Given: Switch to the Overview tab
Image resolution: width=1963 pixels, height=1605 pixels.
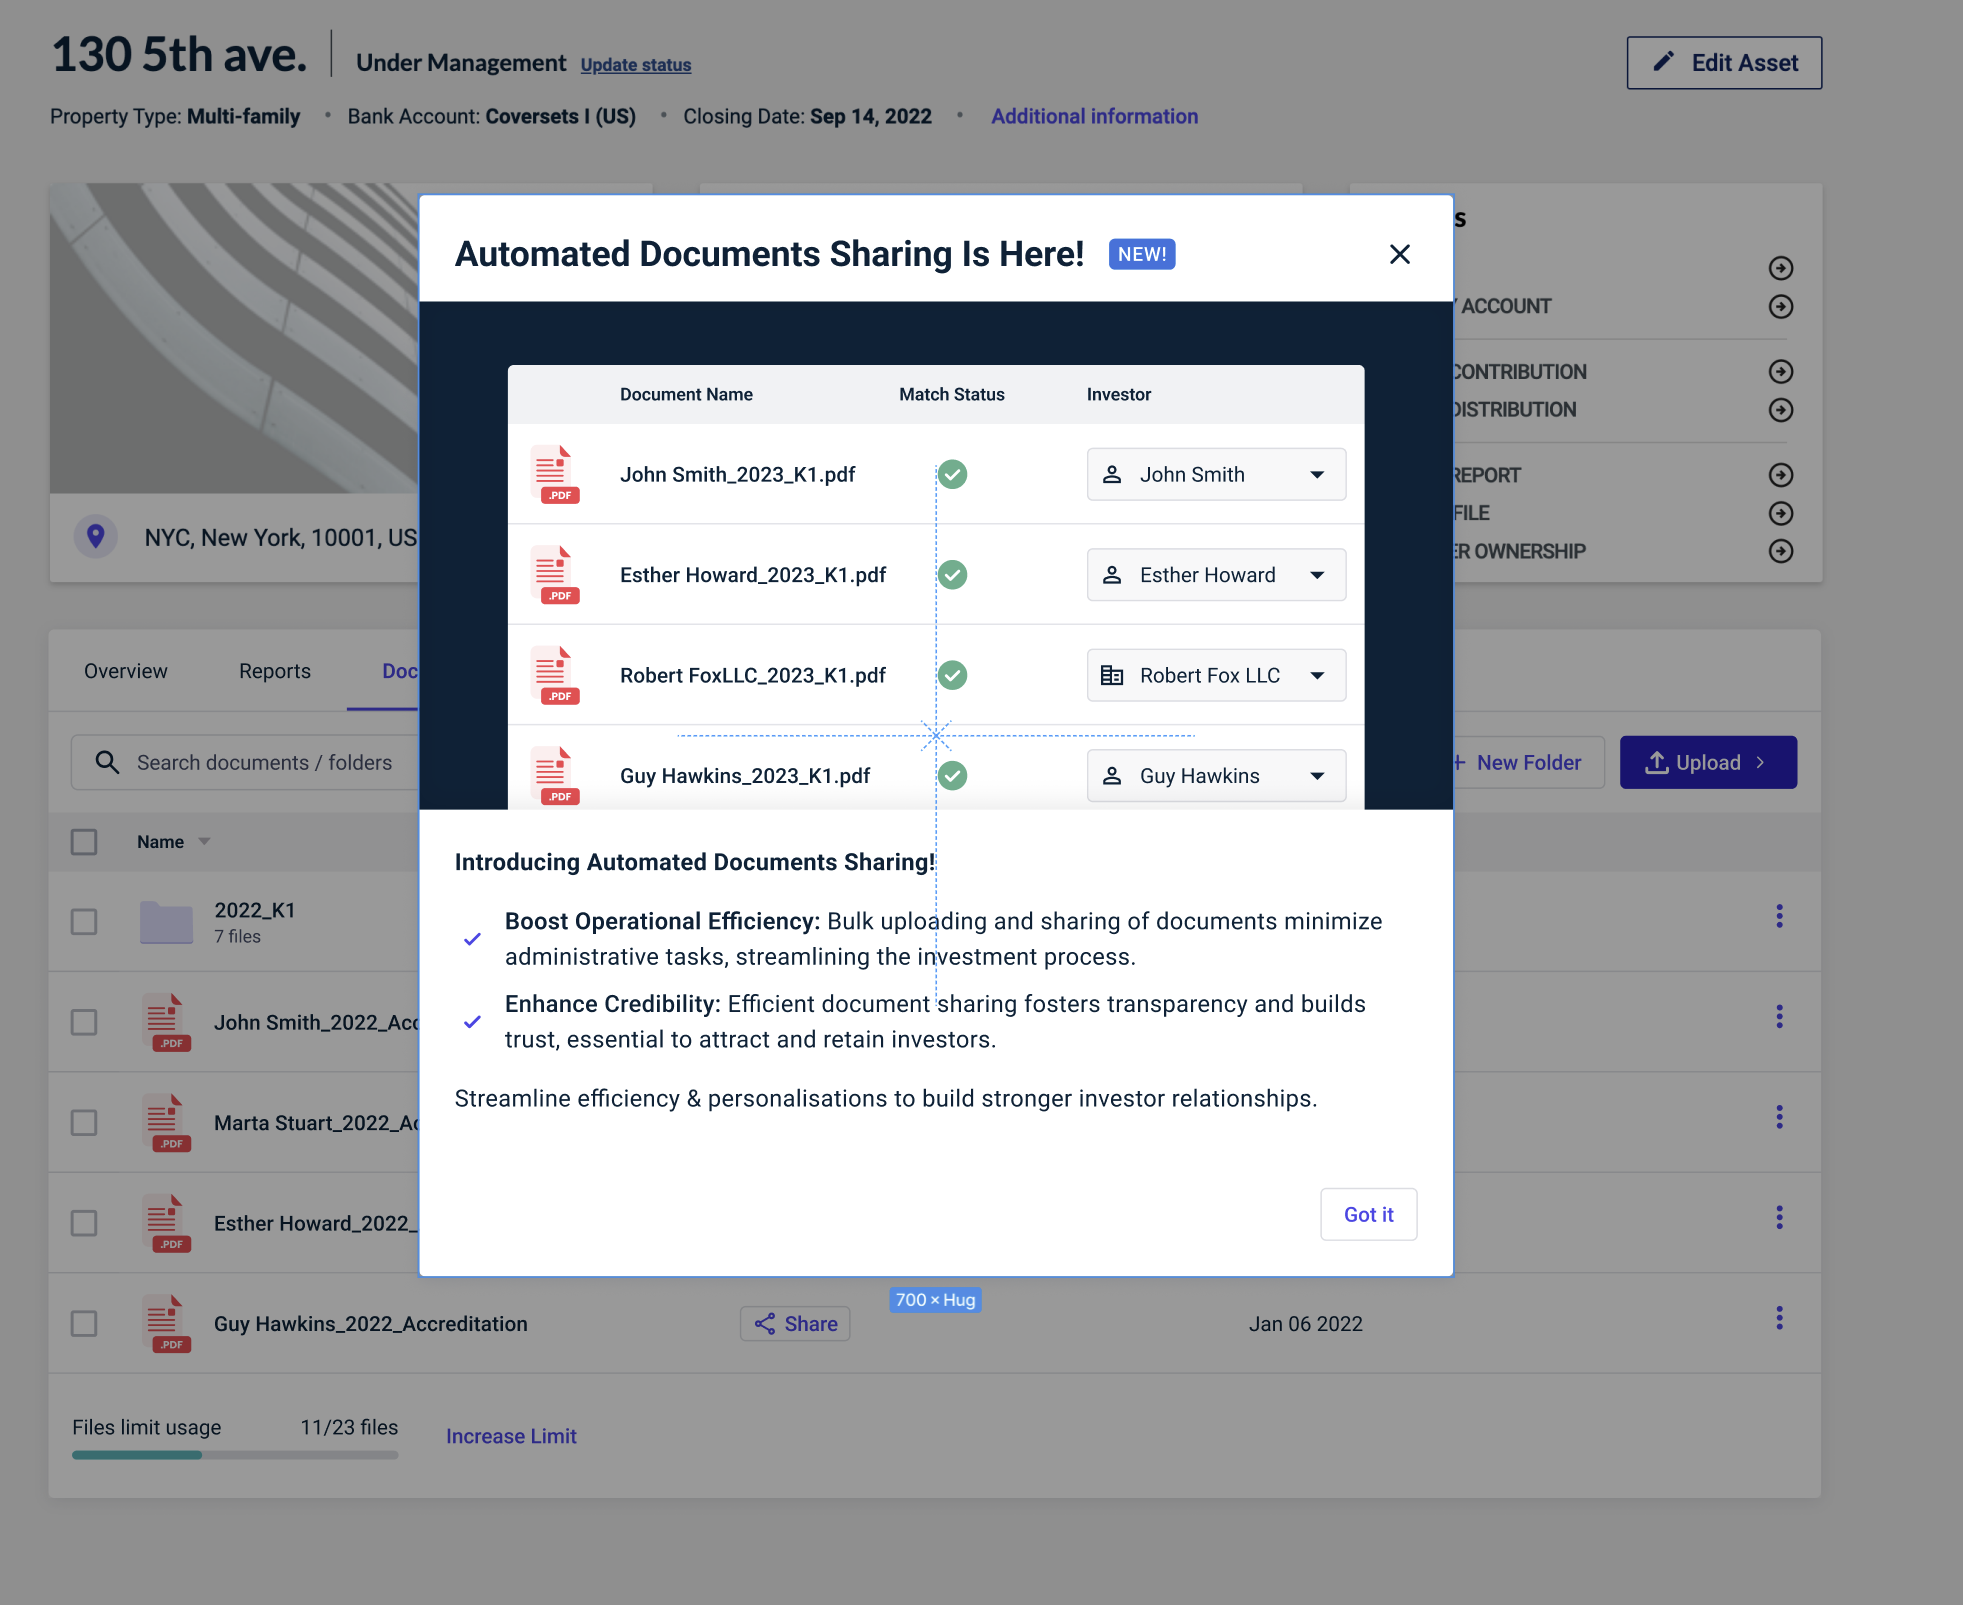Looking at the screenshot, I should tap(126, 671).
